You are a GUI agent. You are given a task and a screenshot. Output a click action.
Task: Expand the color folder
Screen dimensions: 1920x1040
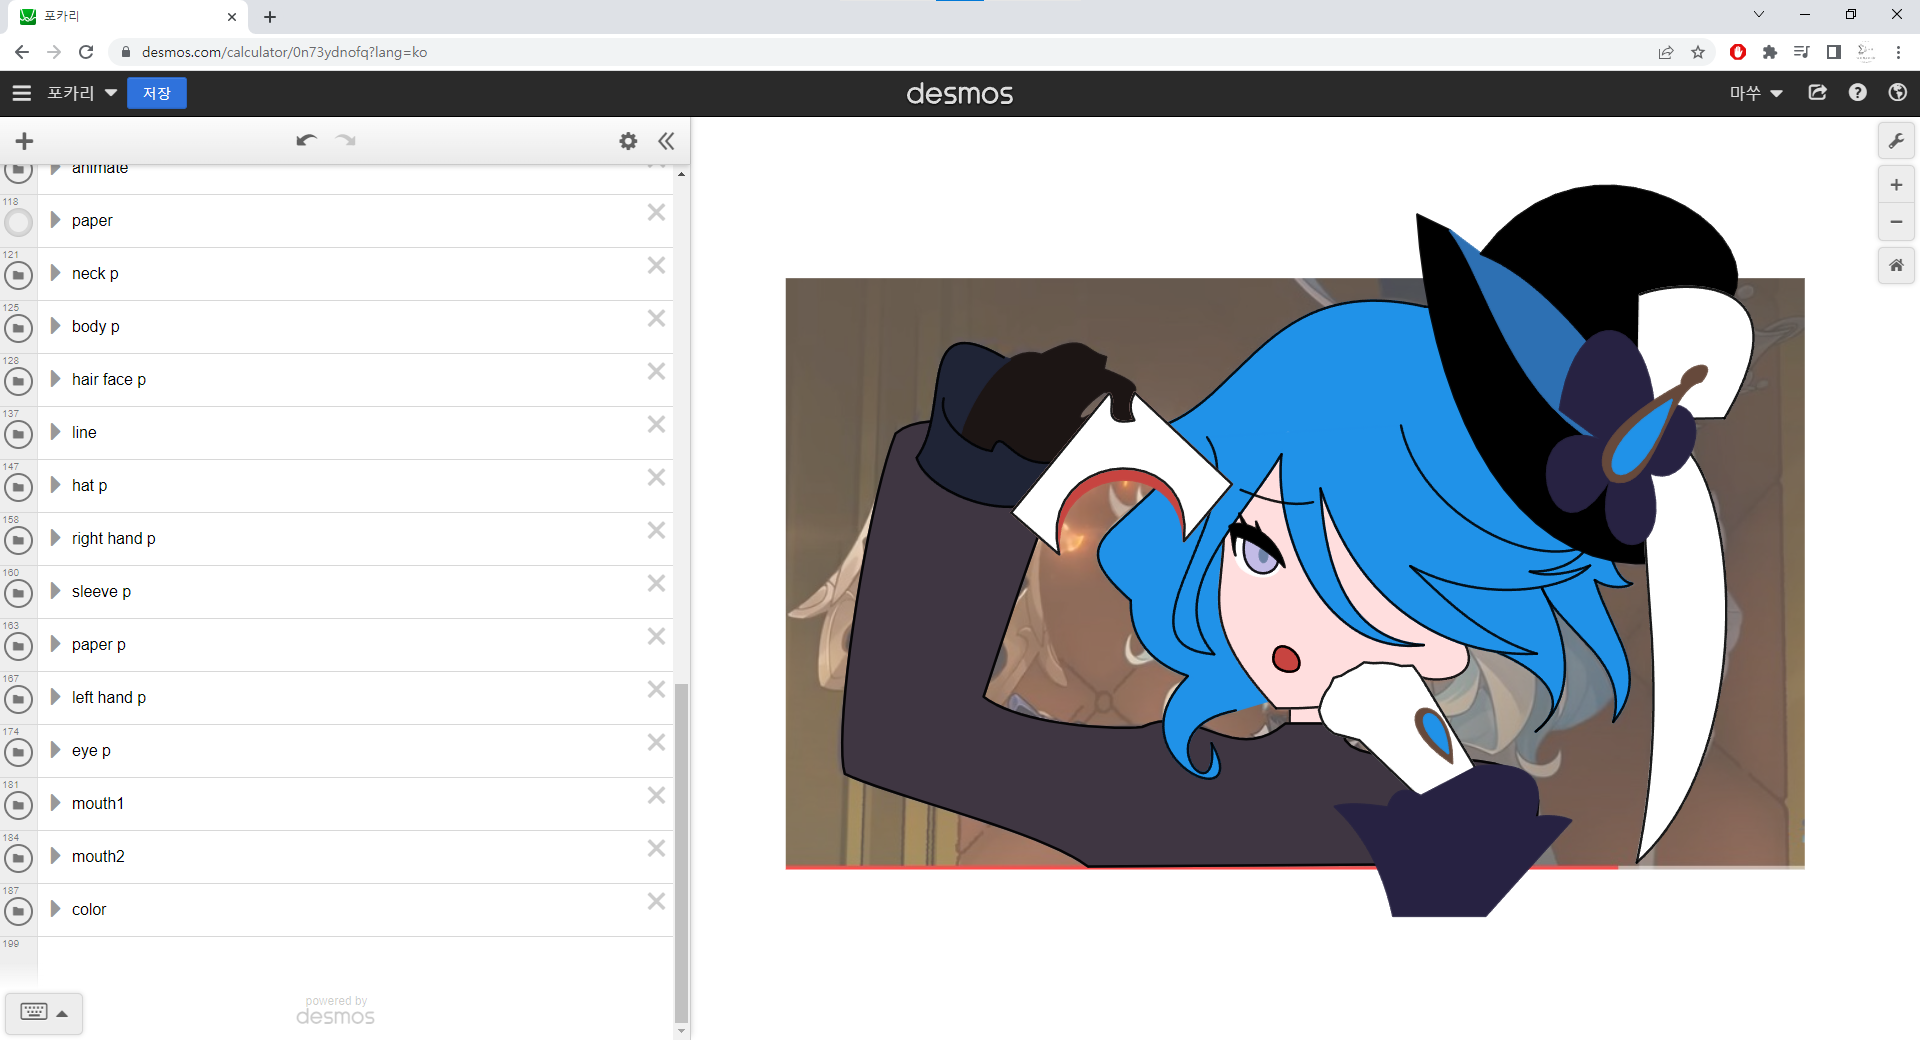[x=56, y=909]
